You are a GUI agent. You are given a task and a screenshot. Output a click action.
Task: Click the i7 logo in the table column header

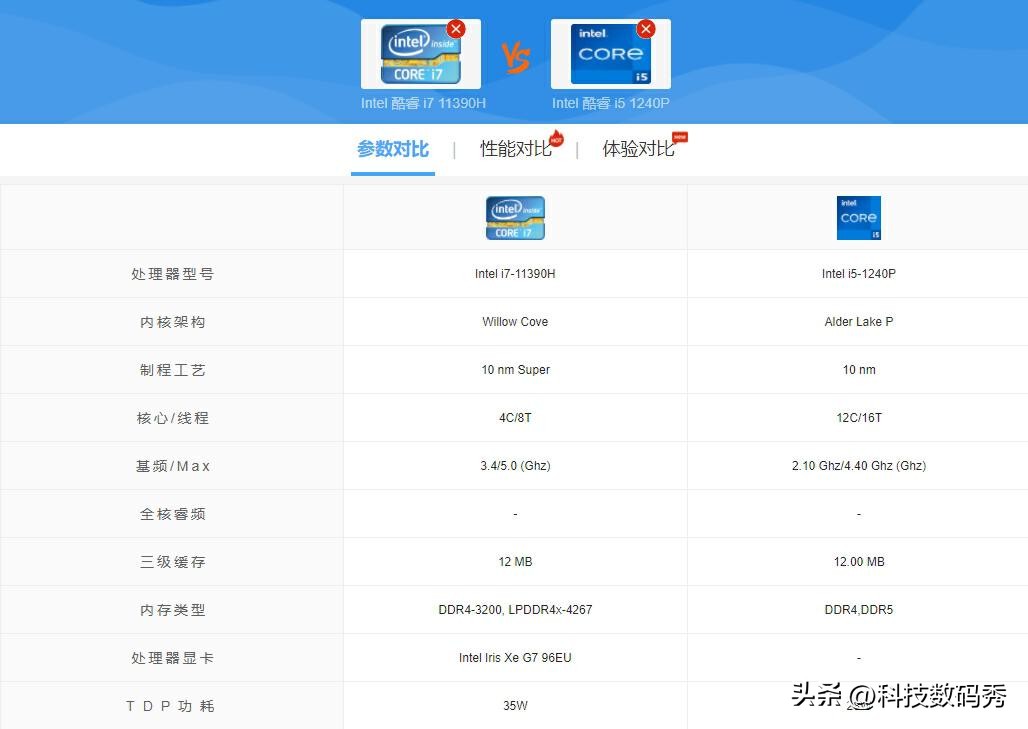tap(515, 217)
